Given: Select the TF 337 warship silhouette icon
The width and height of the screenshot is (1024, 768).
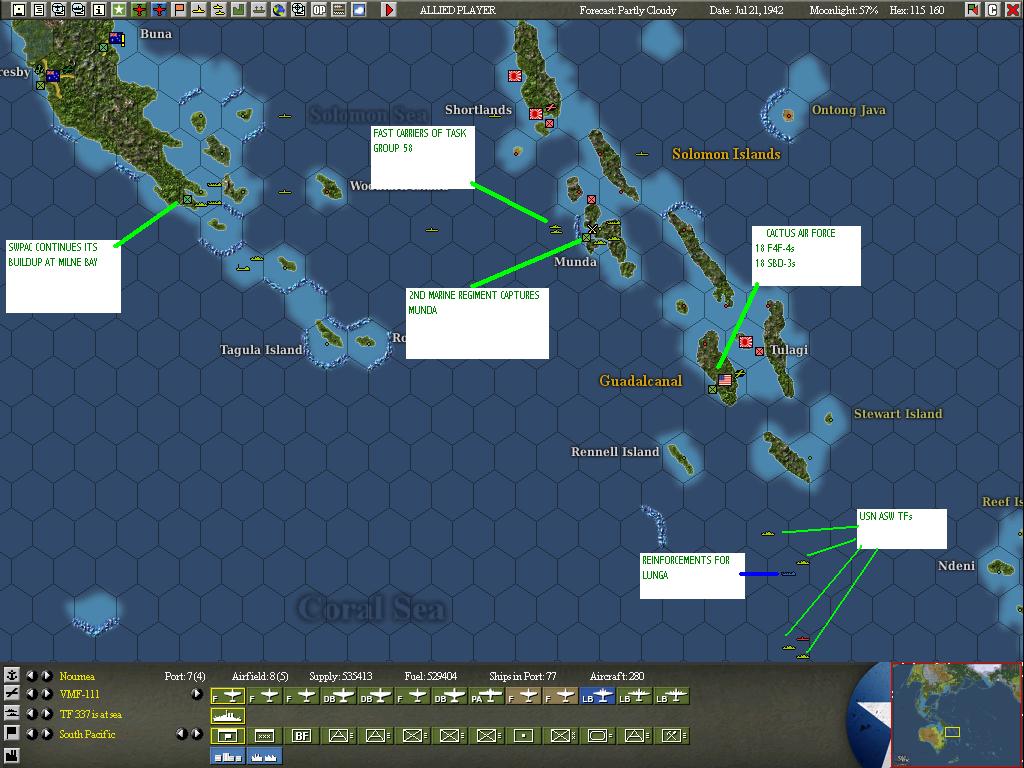Looking at the screenshot, I should pyautogui.click(x=227, y=716).
